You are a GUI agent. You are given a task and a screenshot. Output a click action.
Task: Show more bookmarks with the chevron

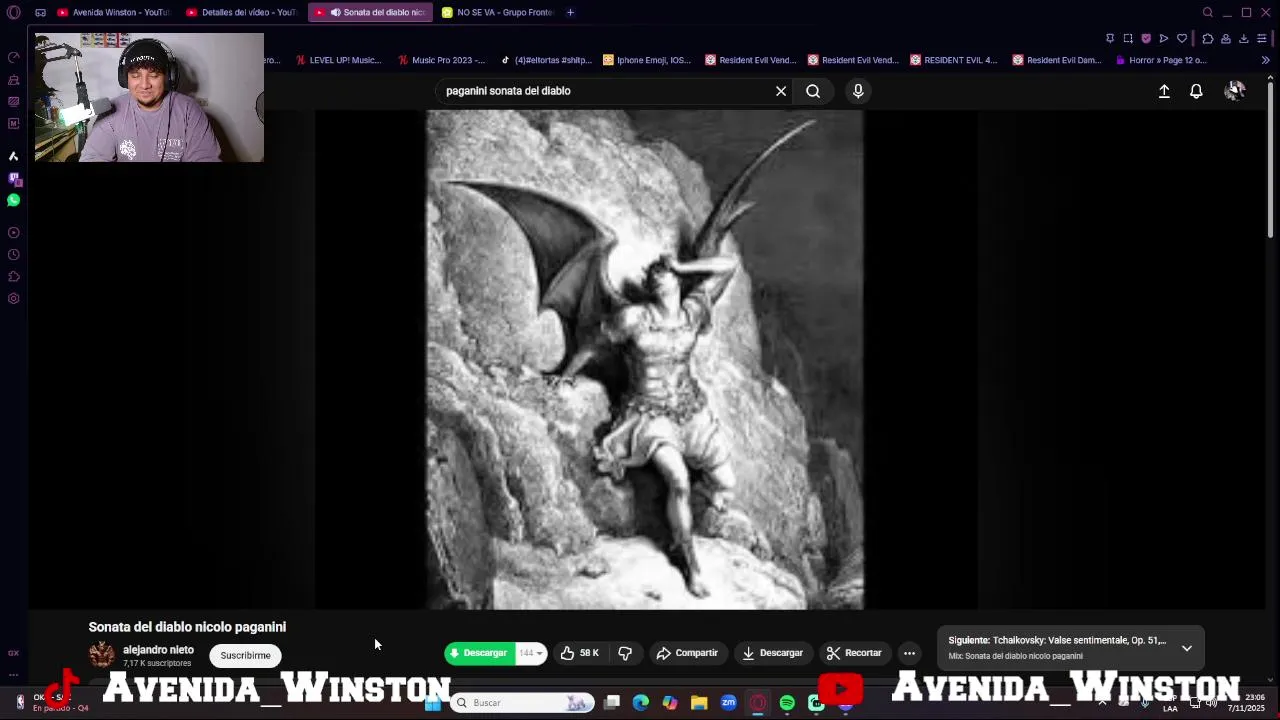pyautogui.click(x=1265, y=60)
